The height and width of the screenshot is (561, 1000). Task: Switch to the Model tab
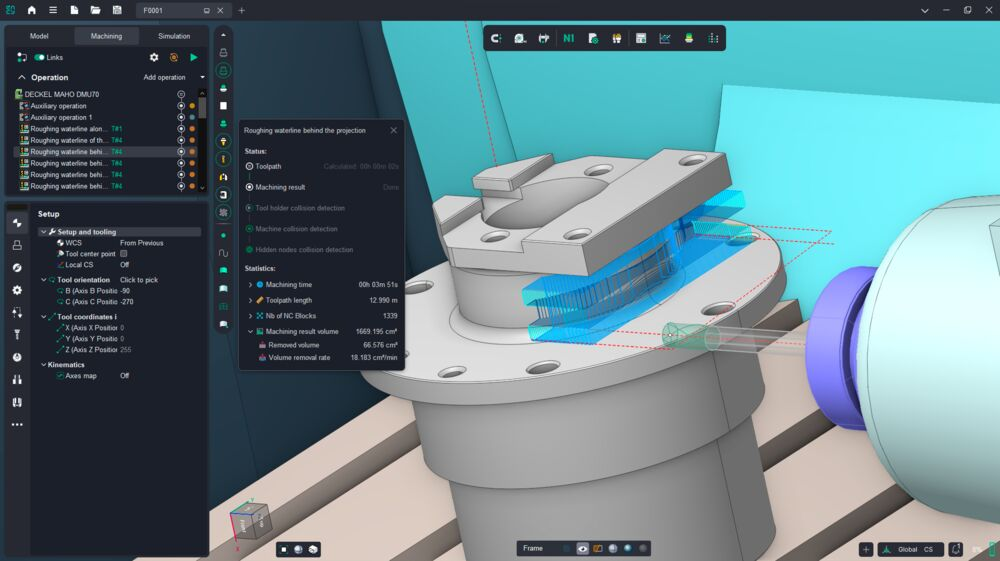pyautogui.click(x=39, y=36)
